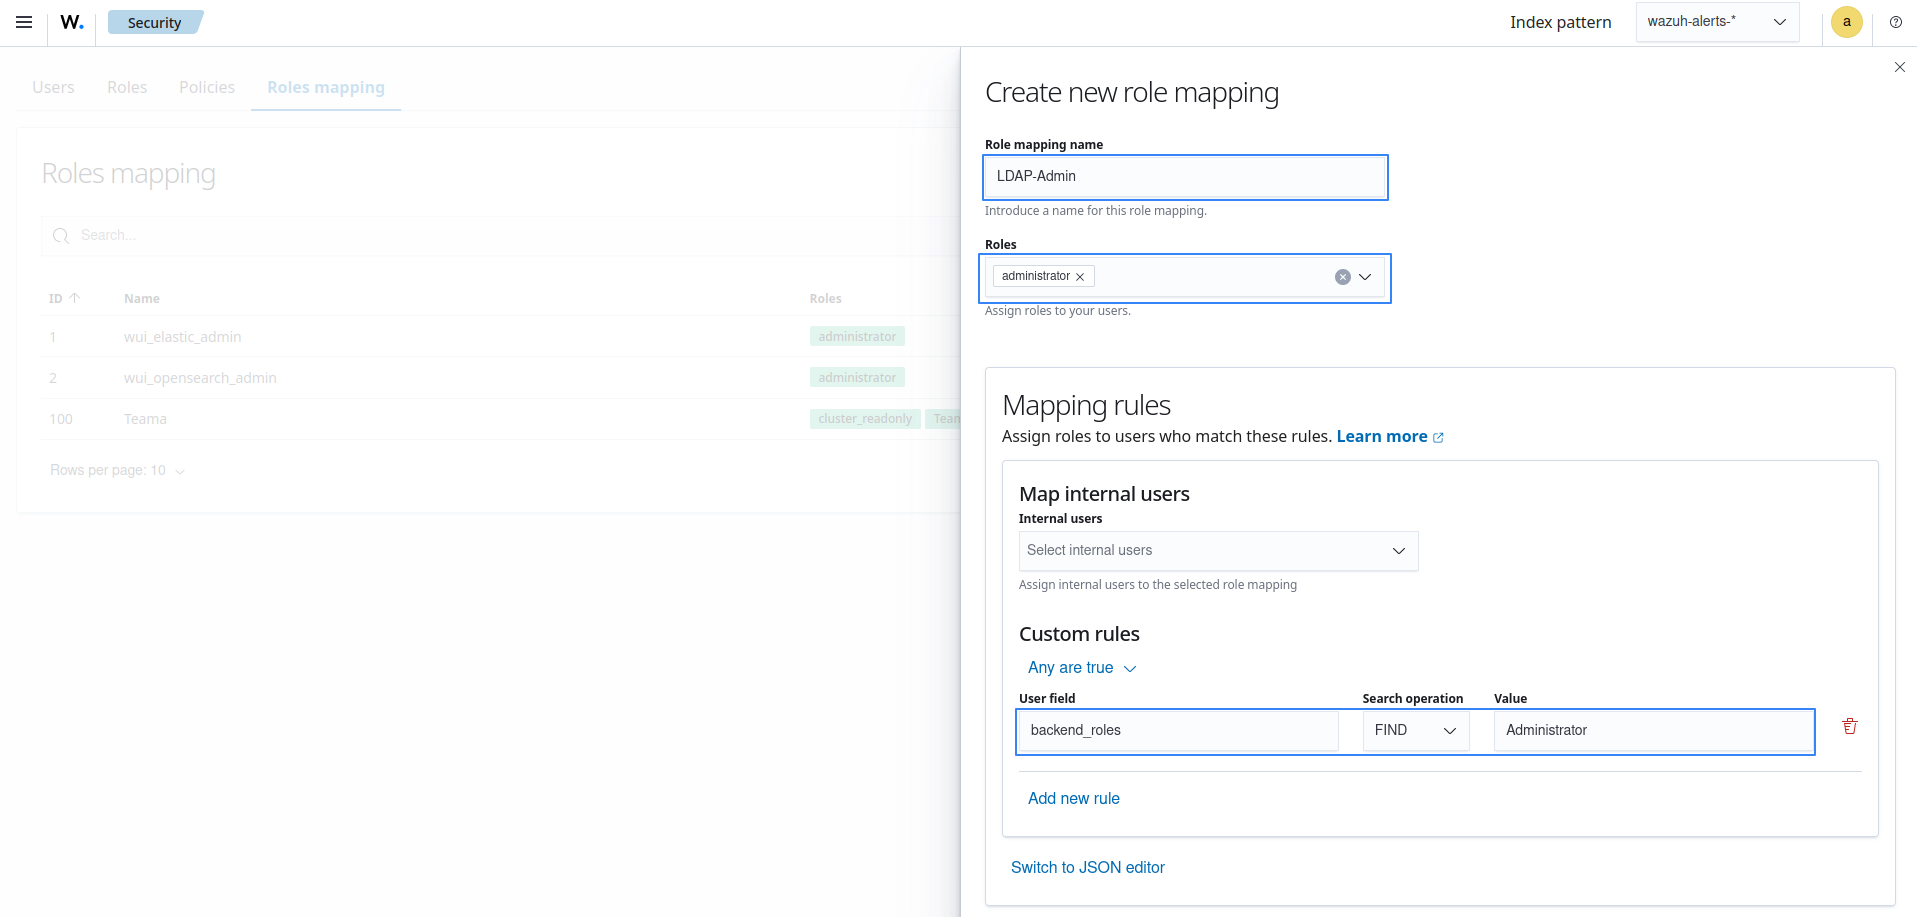The image size is (1917, 917).
Task: Delete the backend_roles rule using the trash icon
Action: (1848, 726)
